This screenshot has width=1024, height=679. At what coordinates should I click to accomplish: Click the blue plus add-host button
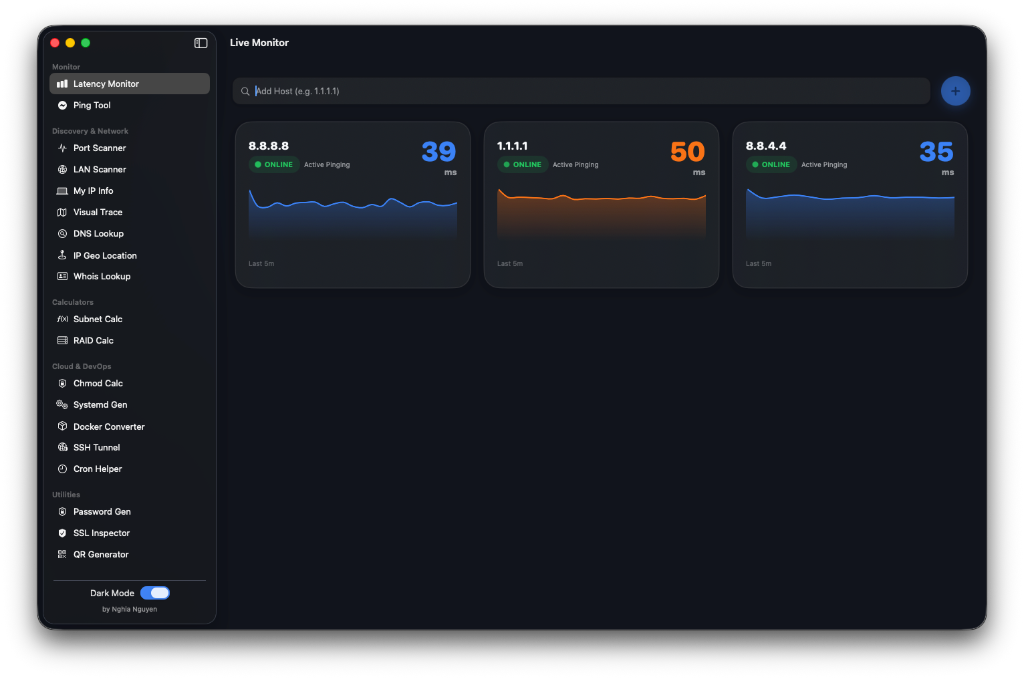click(955, 90)
